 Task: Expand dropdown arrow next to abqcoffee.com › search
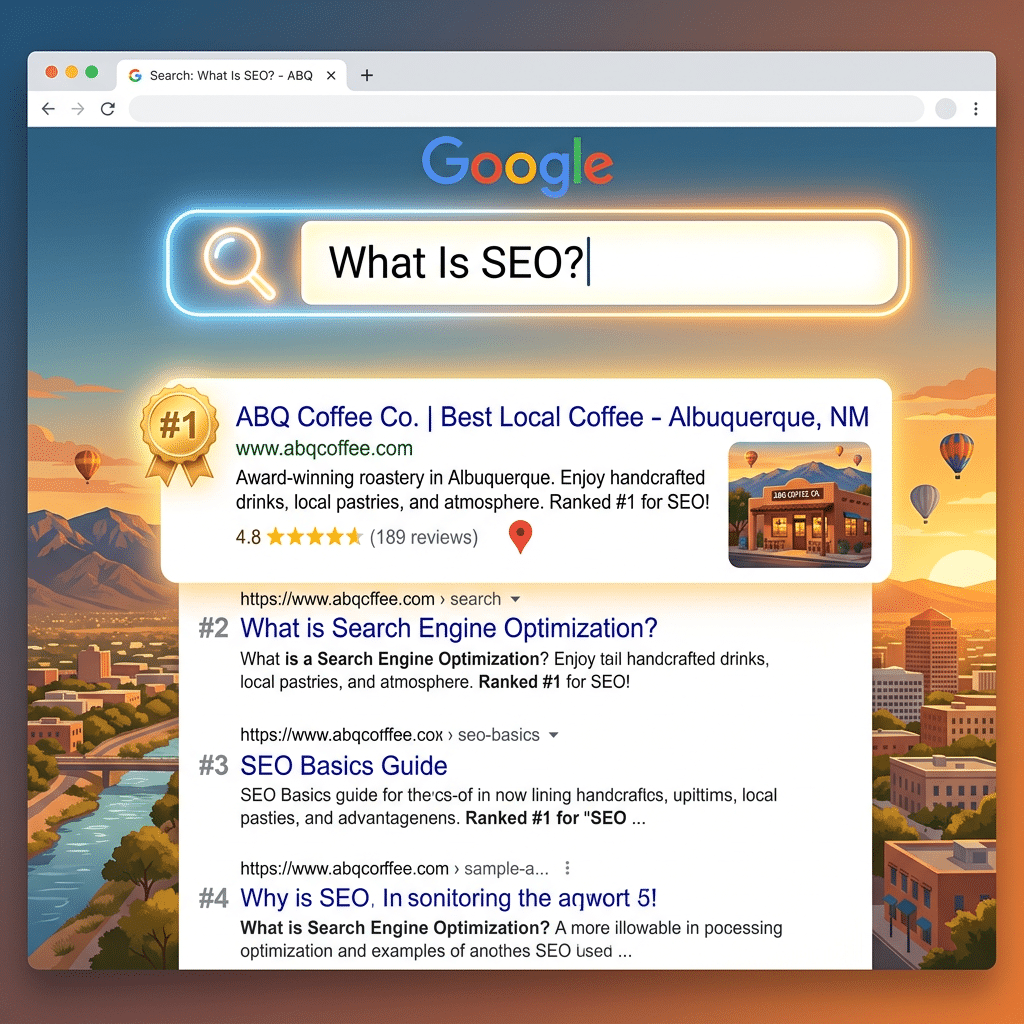516,600
